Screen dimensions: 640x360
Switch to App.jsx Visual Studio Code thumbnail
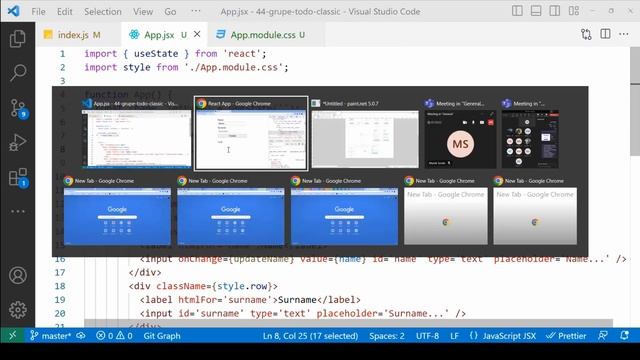(136, 133)
